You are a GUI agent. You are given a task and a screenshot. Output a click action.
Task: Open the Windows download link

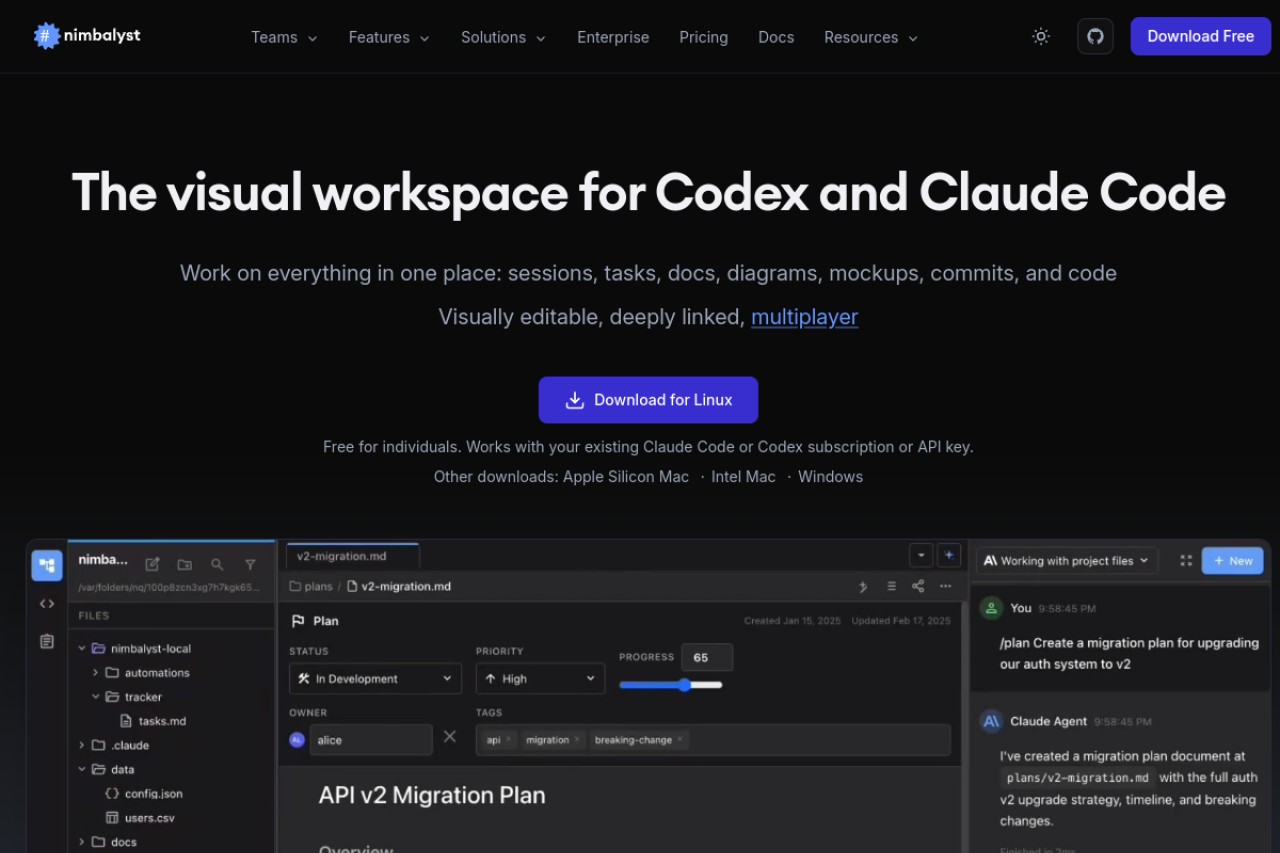830,477
